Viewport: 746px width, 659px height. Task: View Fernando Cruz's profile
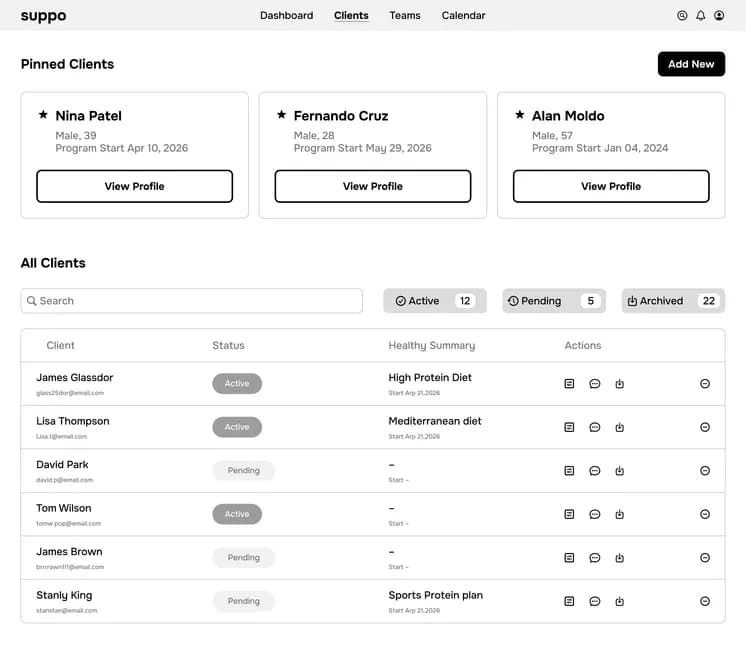tap(373, 186)
